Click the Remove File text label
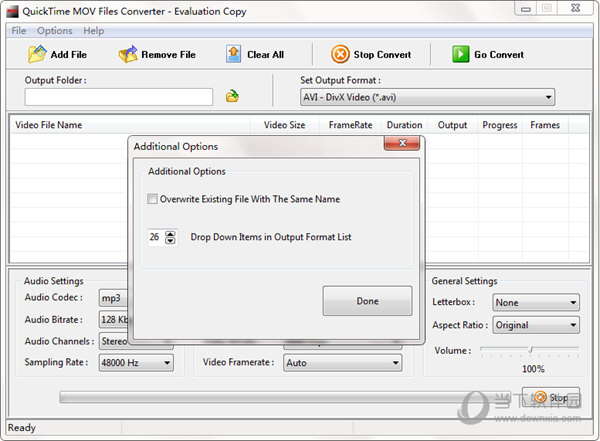Image resolution: width=600 pixels, height=441 pixels. pos(168,55)
